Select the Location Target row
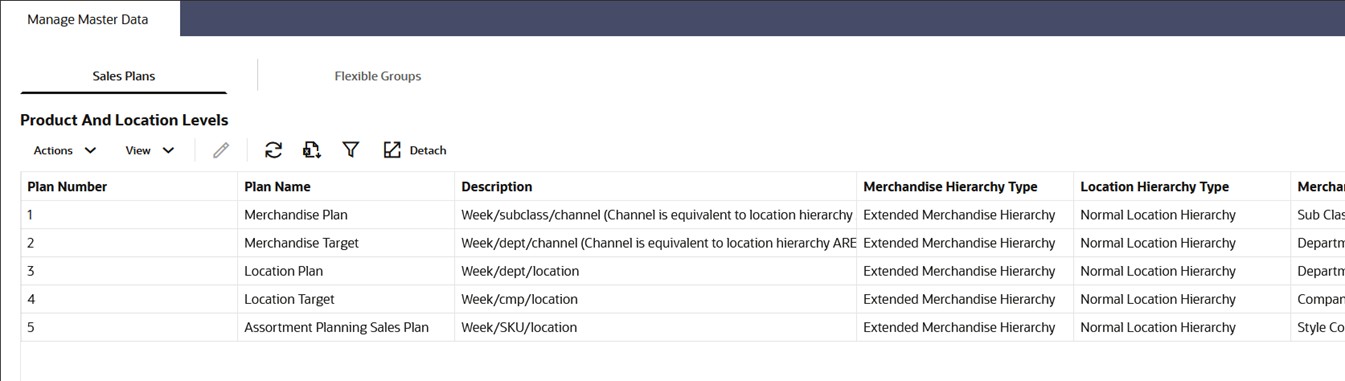This screenshot has width=1345, height=381. 683,299
